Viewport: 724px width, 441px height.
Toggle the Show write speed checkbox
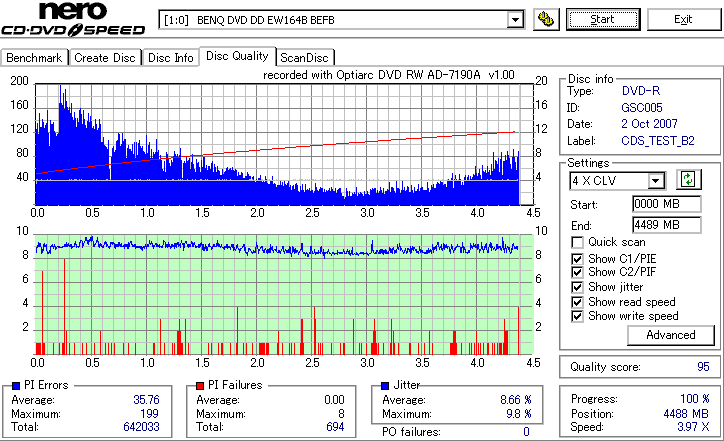click(577, 316)
